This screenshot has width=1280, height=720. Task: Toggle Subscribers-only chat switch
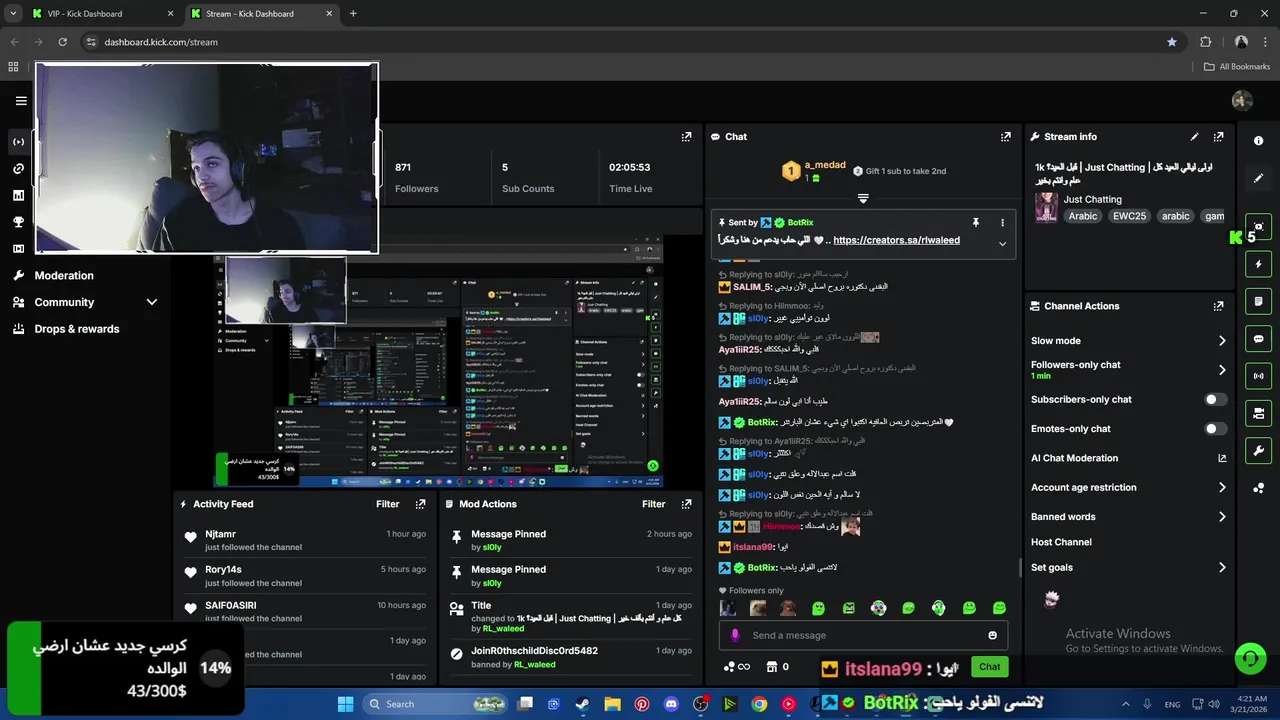(x=1215, y=399)
